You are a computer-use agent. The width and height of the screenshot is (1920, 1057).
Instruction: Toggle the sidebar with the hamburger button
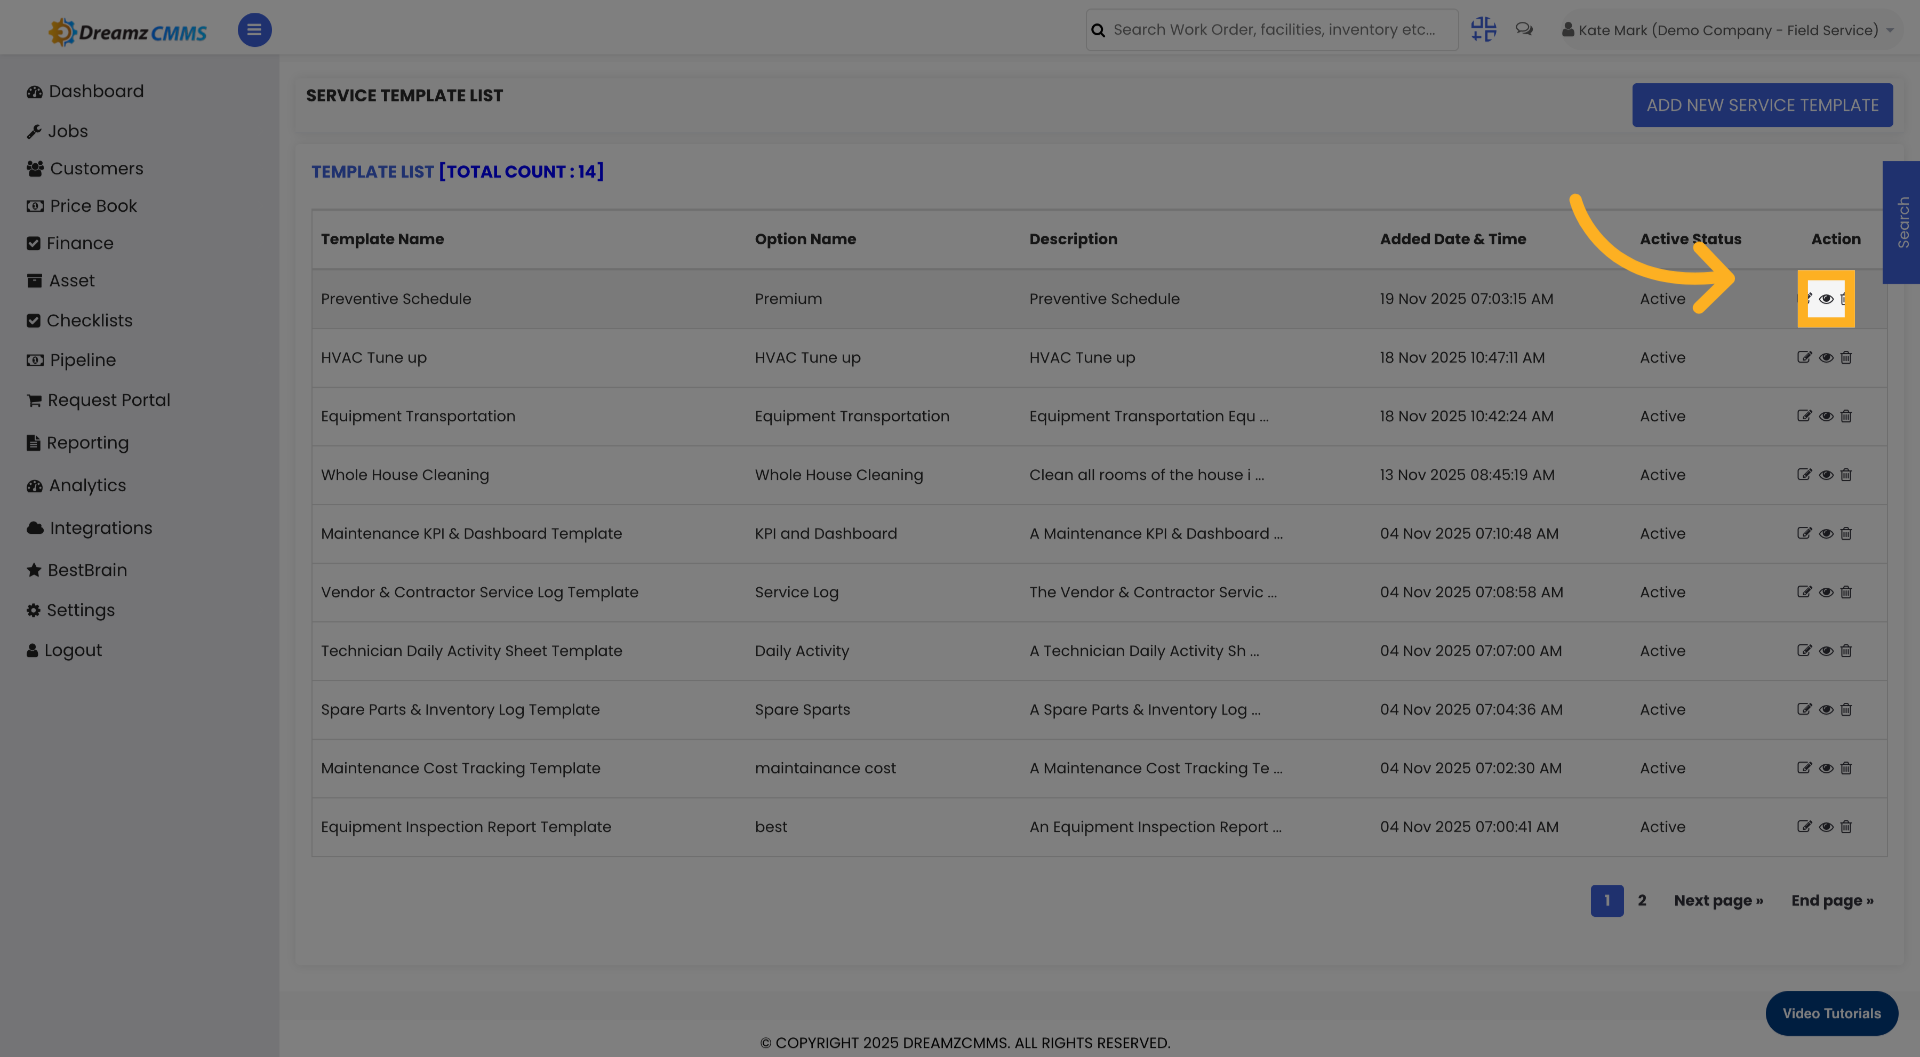(x=254, y=30)
